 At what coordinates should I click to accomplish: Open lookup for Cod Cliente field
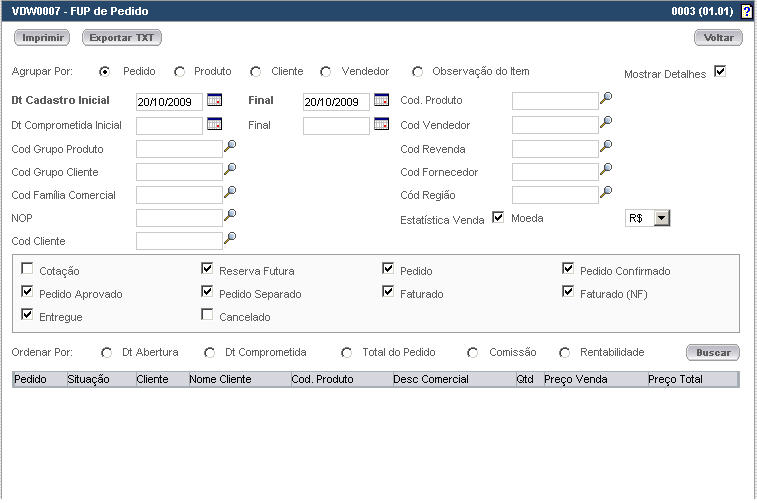coord(230,239)
